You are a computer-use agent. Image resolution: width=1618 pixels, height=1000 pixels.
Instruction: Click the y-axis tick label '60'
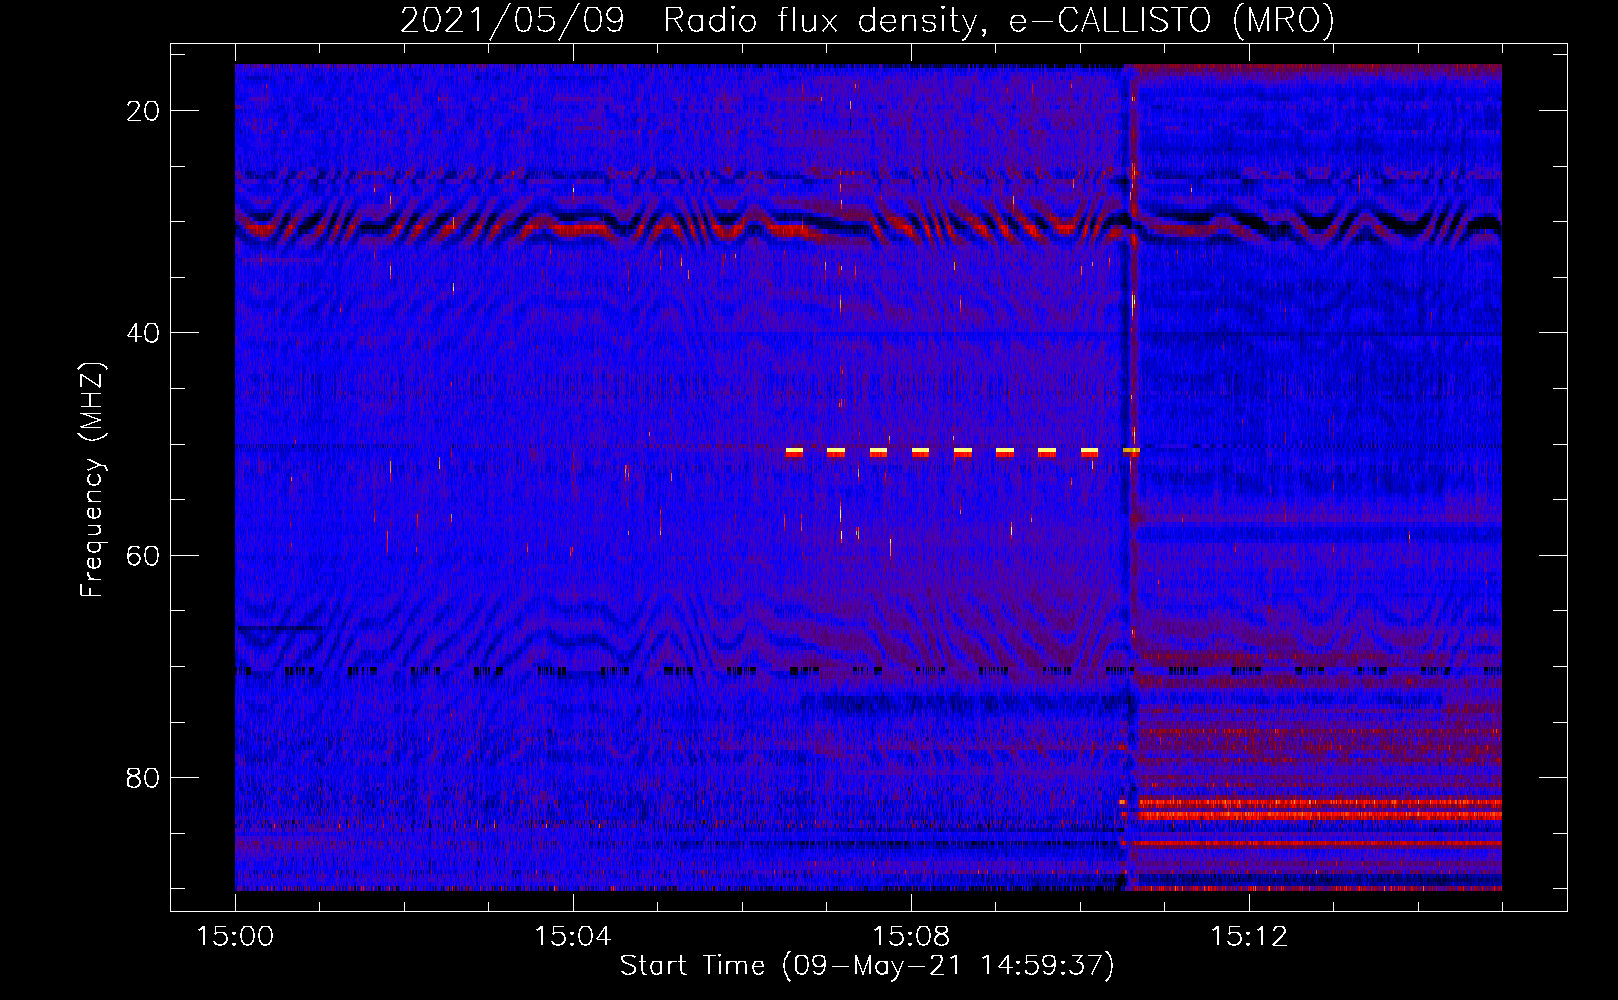point(144,555)
